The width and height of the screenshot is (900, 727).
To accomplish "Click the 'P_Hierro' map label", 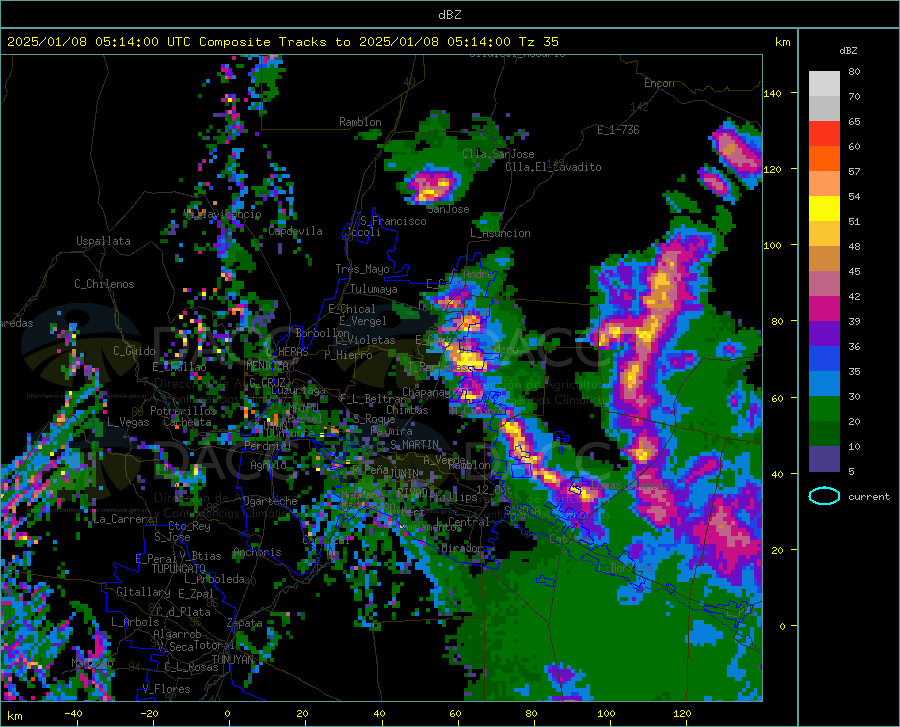I will pos(348,355).
